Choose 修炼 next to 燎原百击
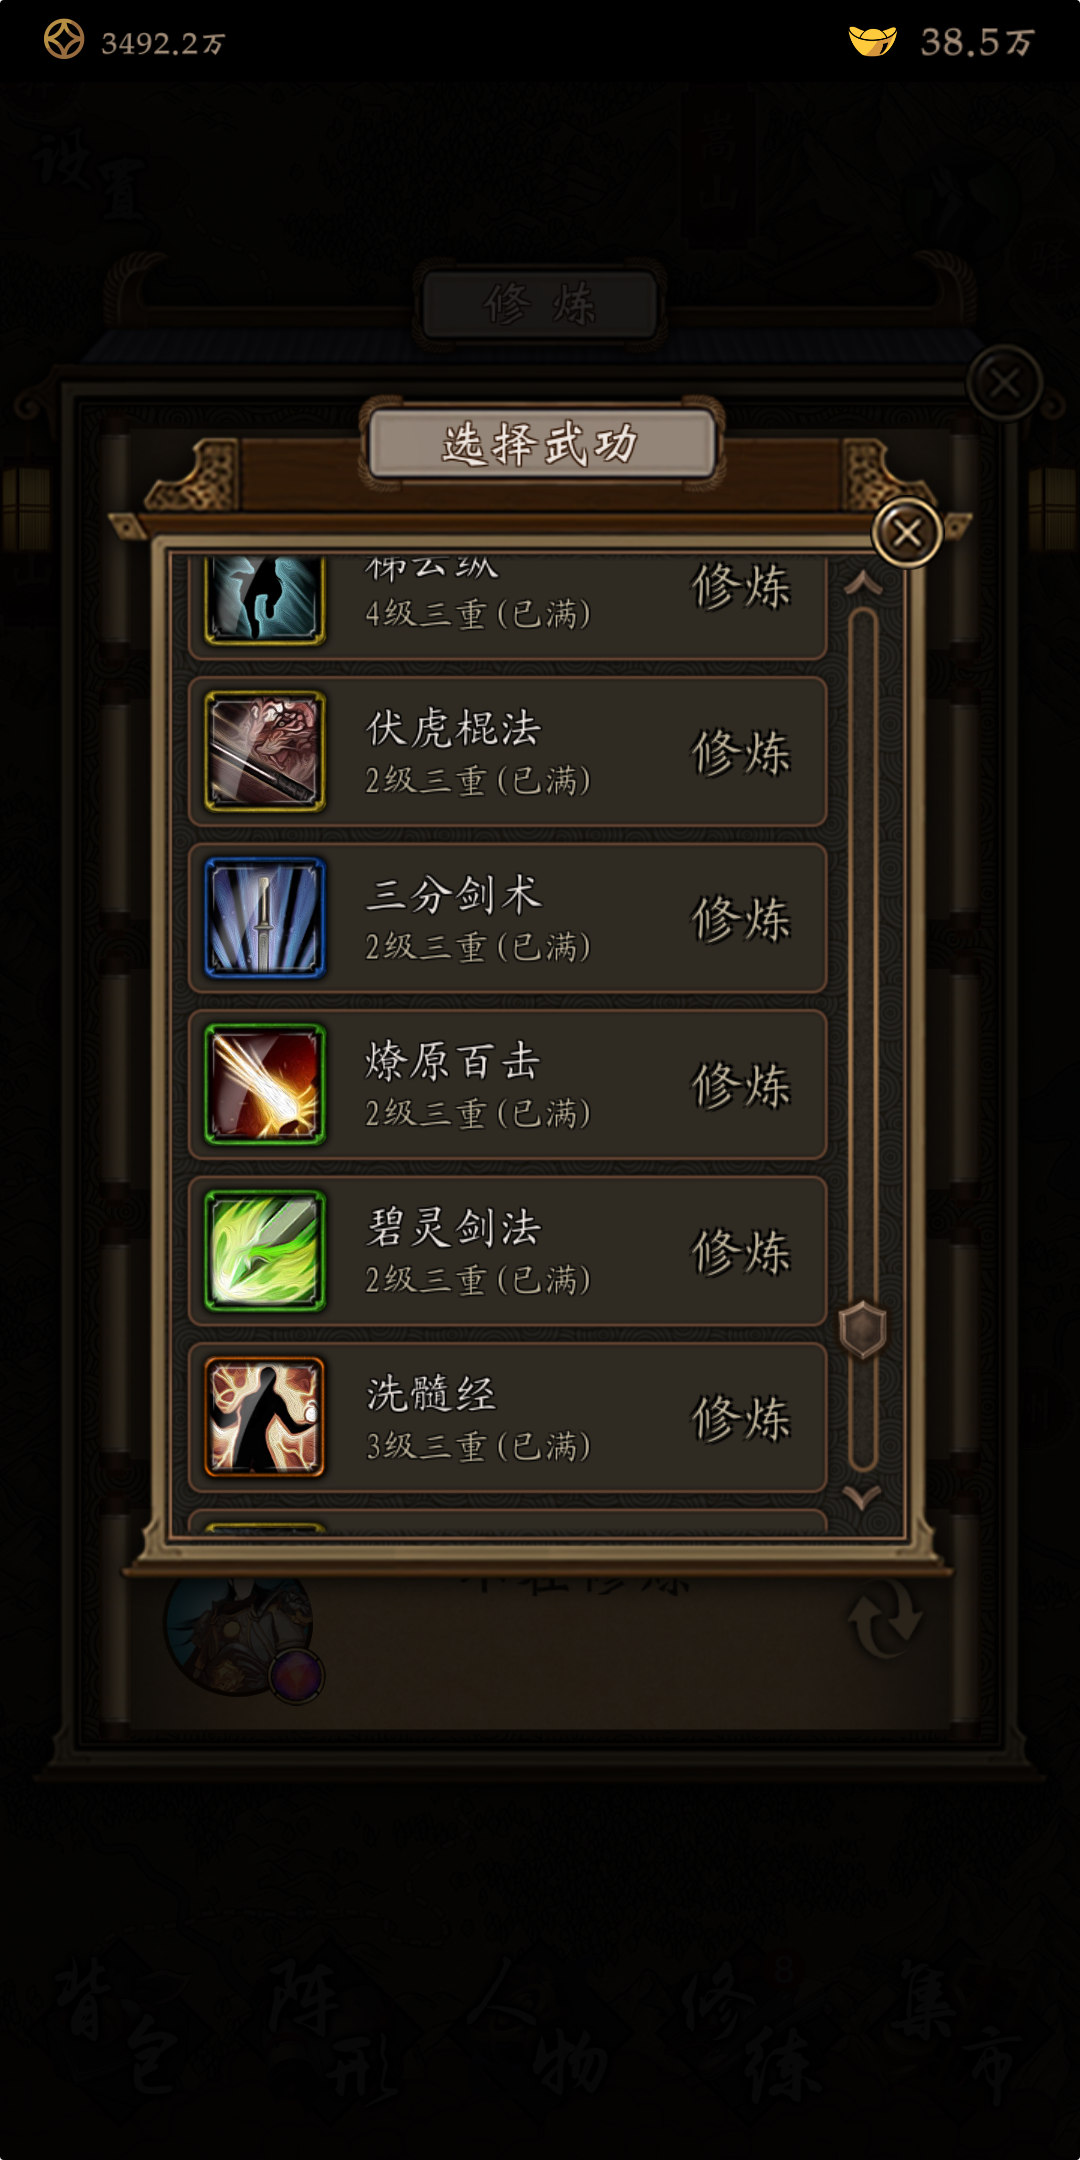 click(741, 1085)
